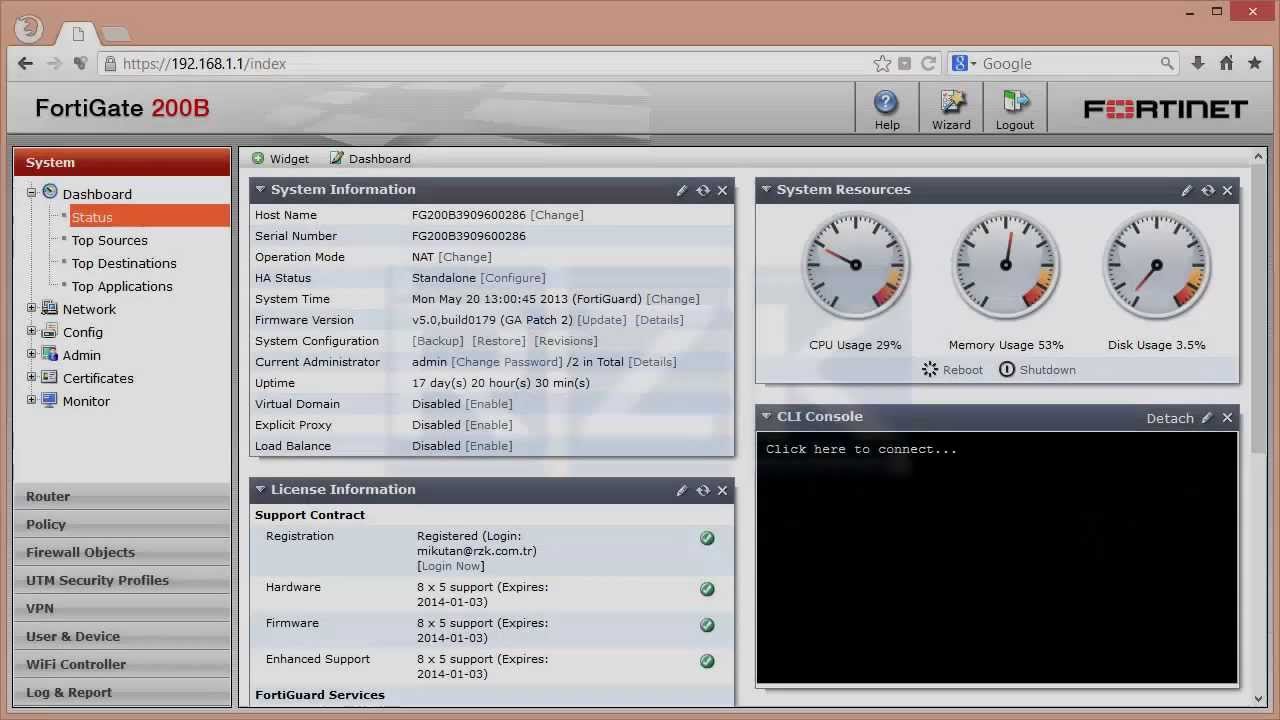The height and width of the screenshot is (720, 1280).
Task: Close the CLI Console widget
Action: point(1227,418)
